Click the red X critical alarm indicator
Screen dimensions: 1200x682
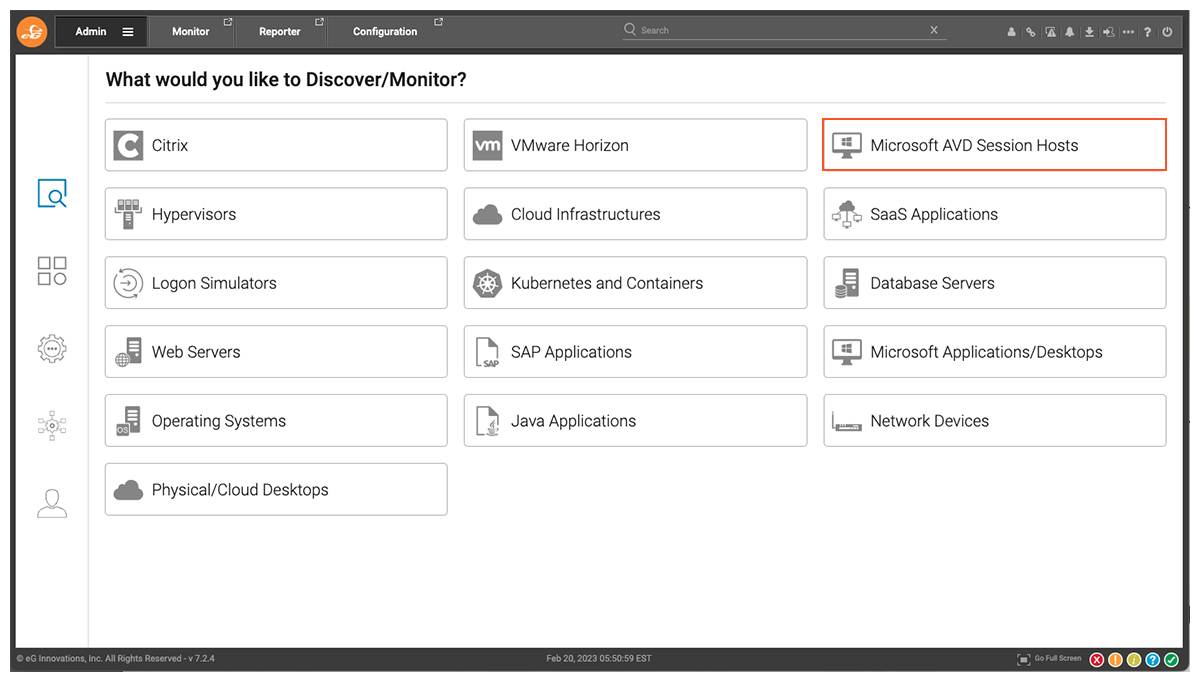(x=1097, y=660)
